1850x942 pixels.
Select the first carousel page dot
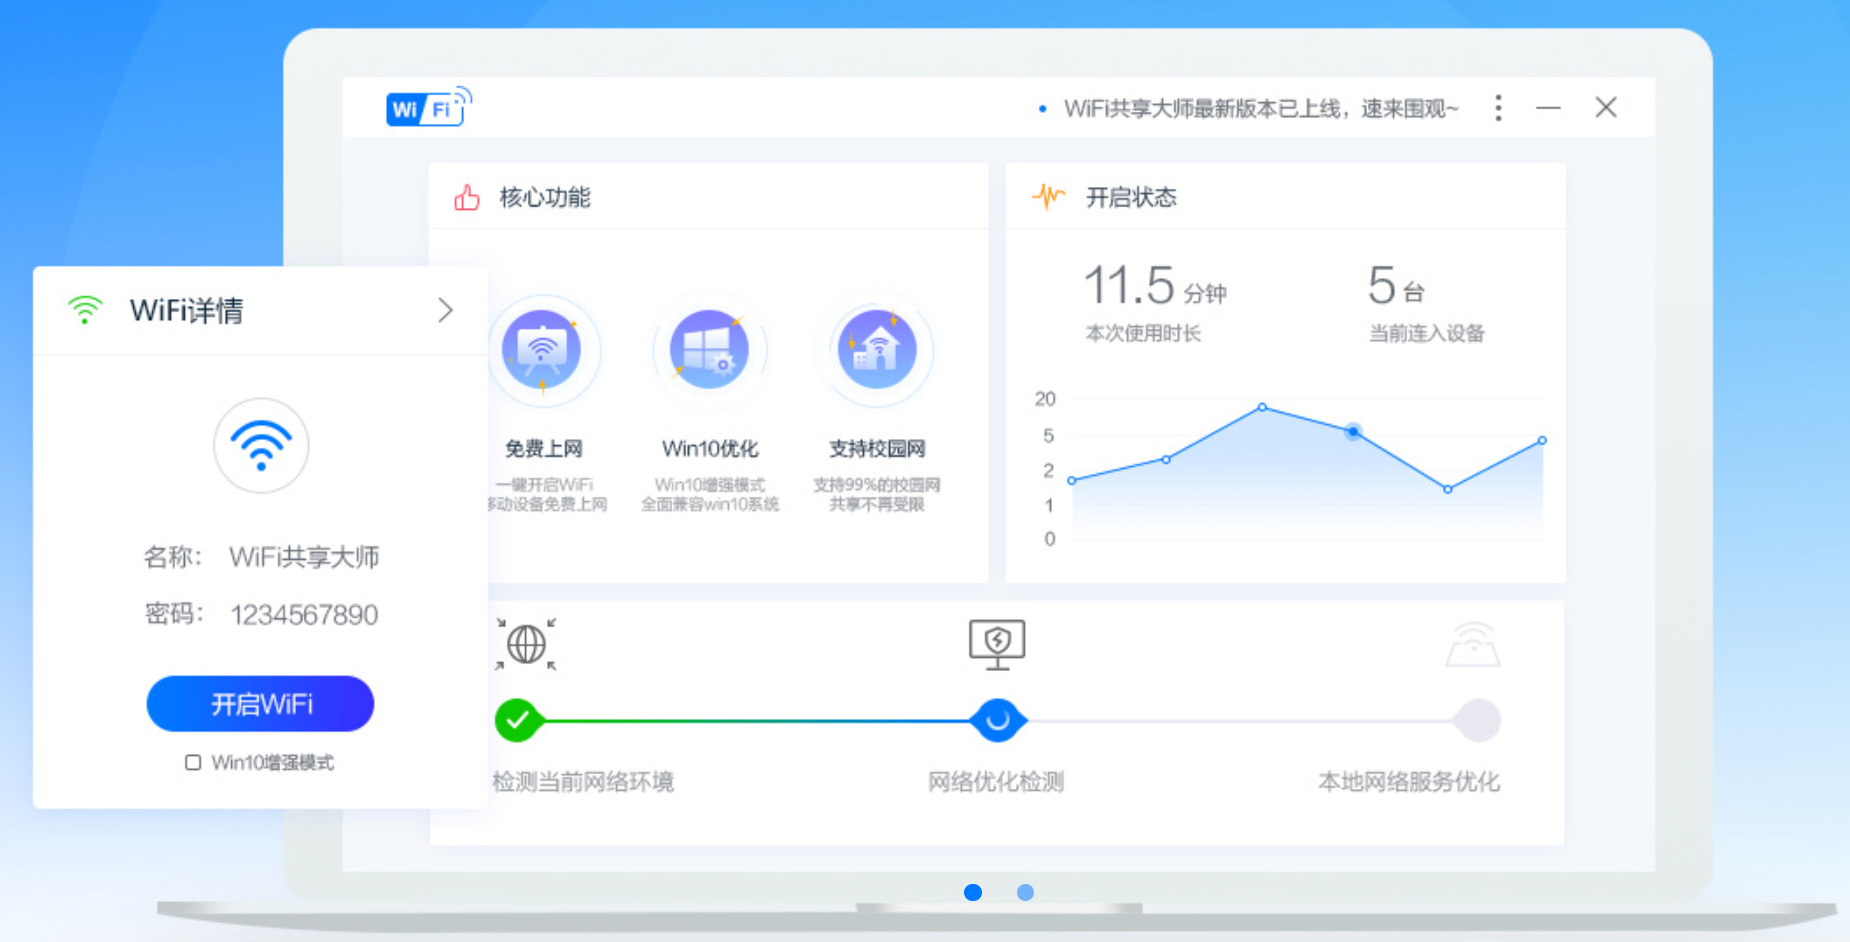point(973,892)
